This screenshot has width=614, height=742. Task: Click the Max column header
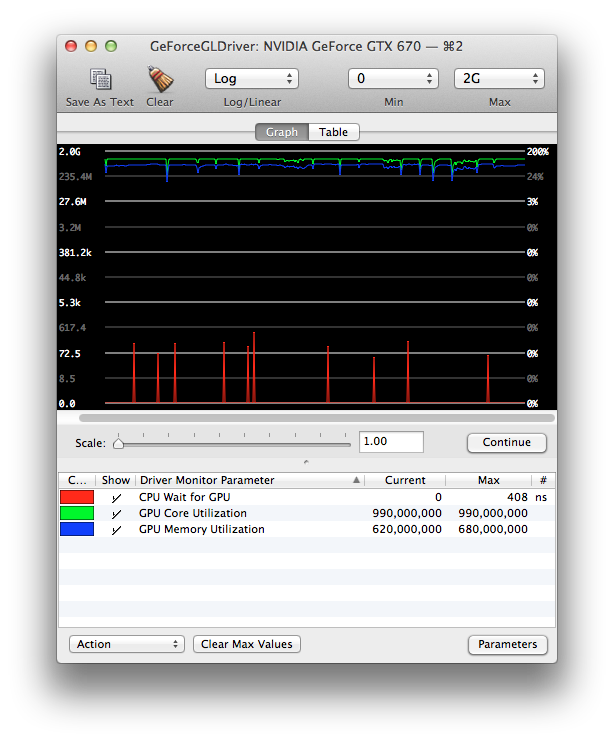pos(488,480)
